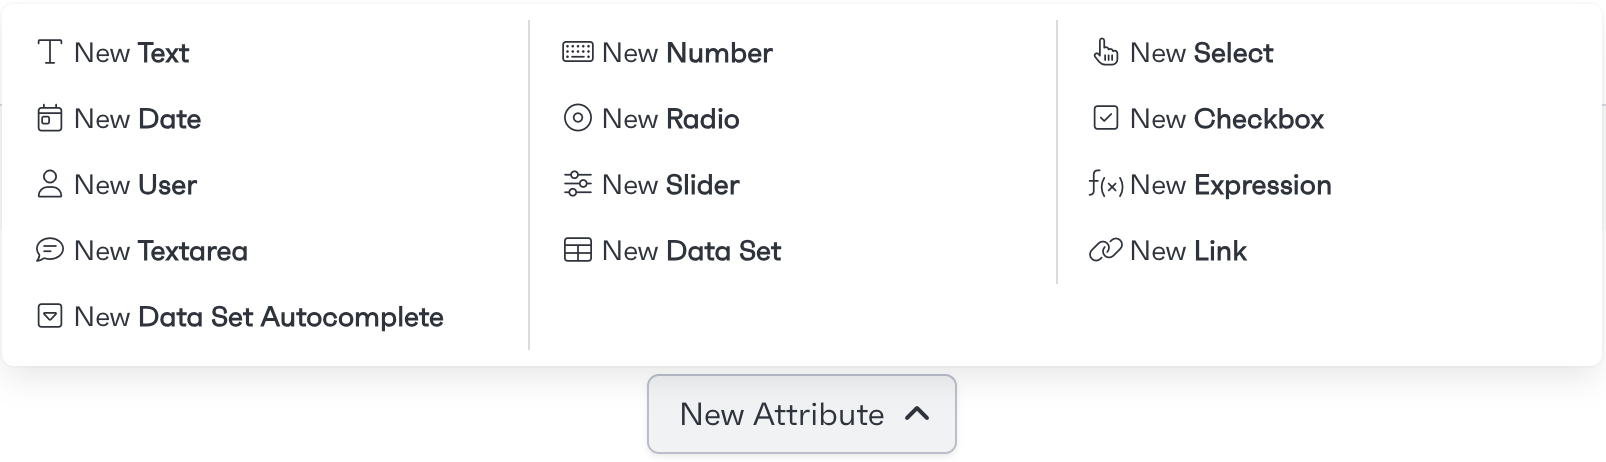This screenshot has width=1606, height=462.
Task: Choose New Data Set Autocomplete
Action: pyautogui.click(x=290, y=317)
